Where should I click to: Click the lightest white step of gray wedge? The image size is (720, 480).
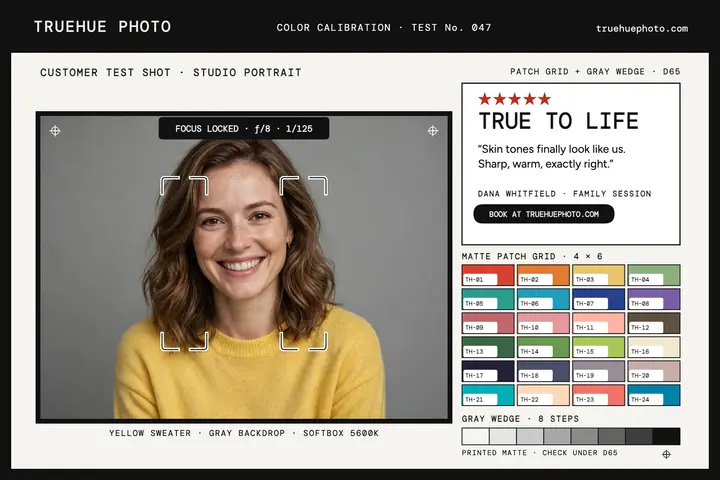click(475, 436)
